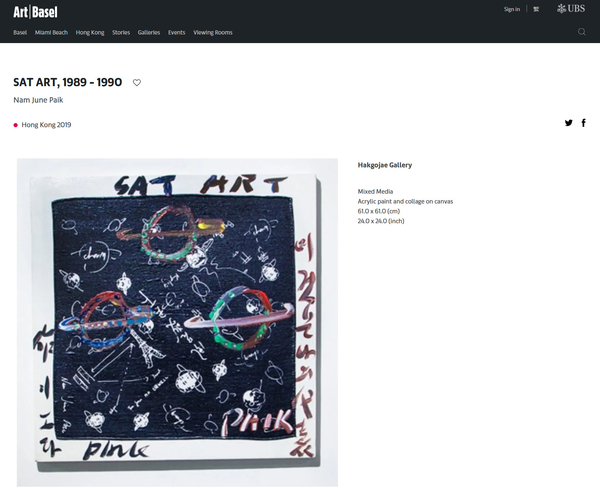Click the Art Basel logo
600x503 pixels.
coord(35,12)
